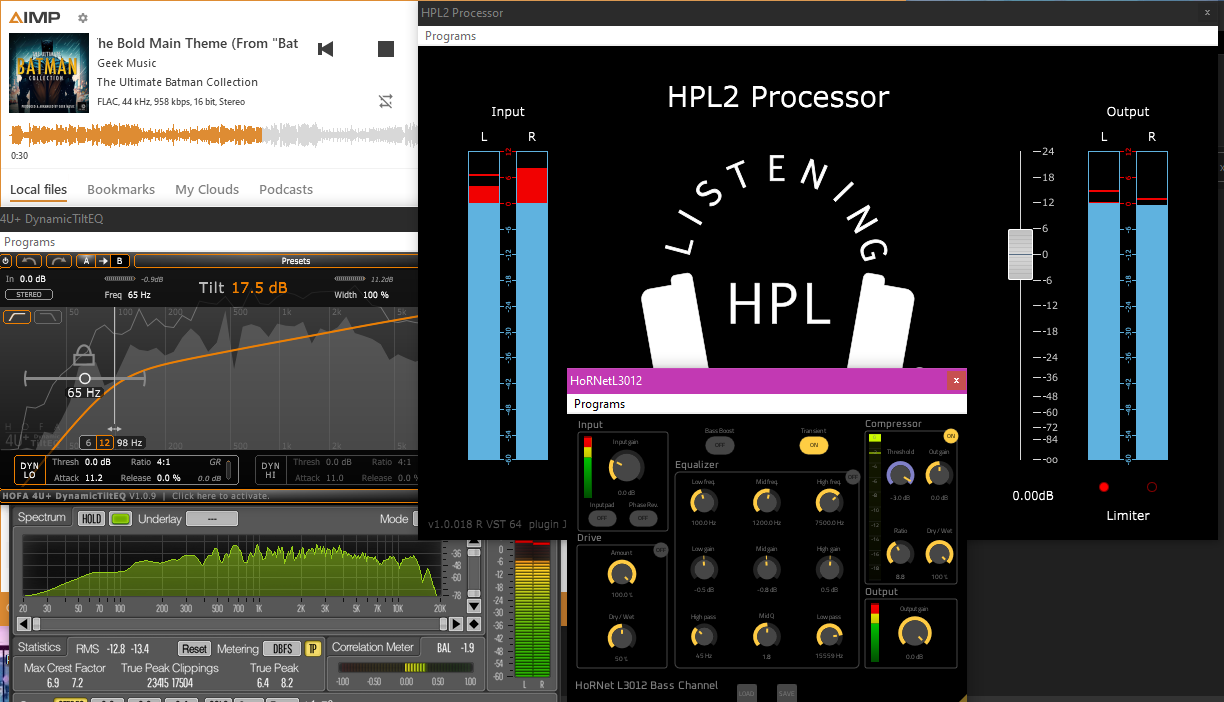Click LOAD in HoRNet L3012
This screenshot has width=1224, height=702.
pyautogui.click(x=746, y=692)
